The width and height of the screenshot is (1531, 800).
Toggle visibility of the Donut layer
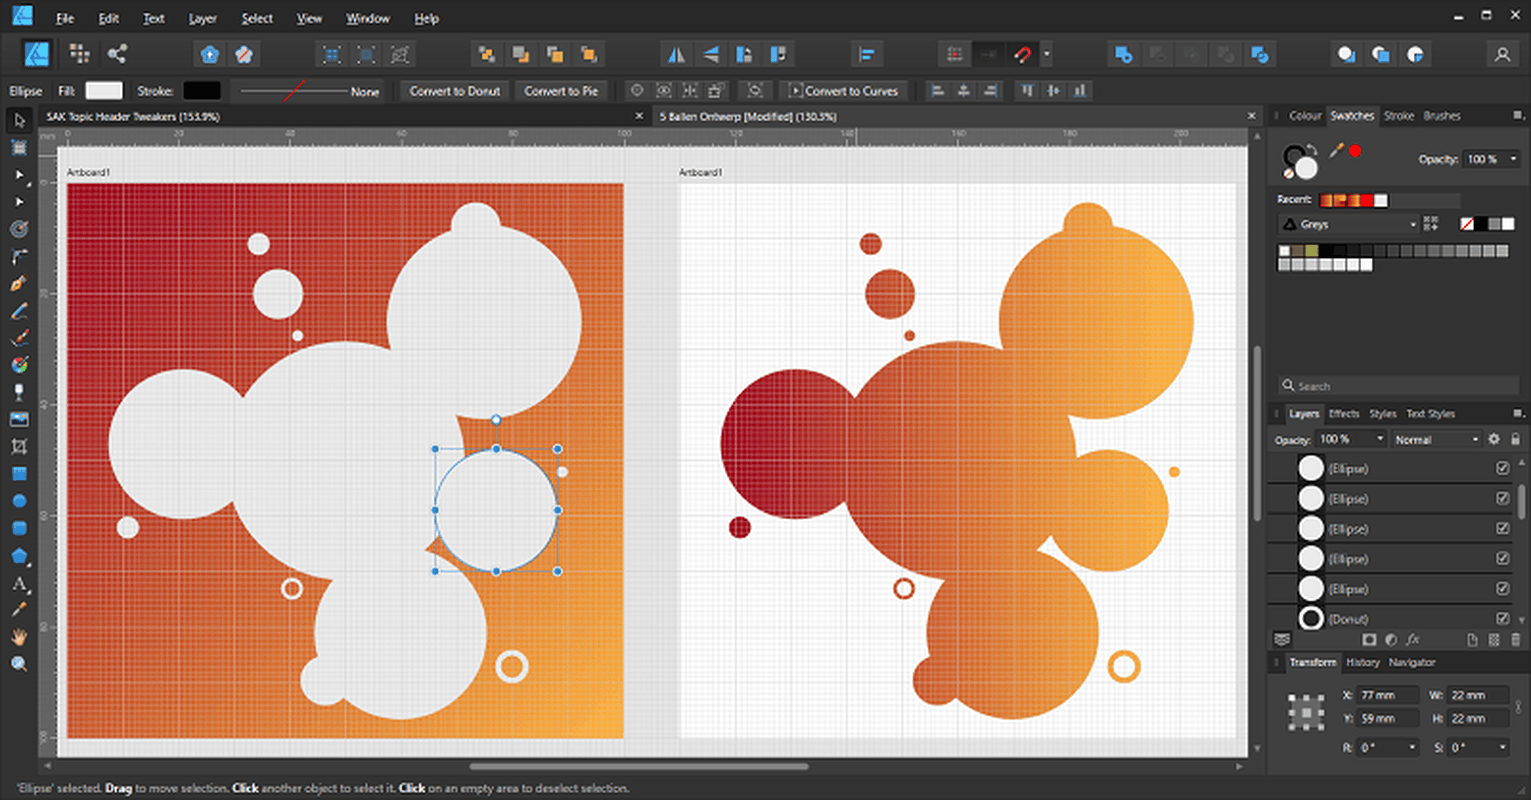click(x=1502, y=618)
